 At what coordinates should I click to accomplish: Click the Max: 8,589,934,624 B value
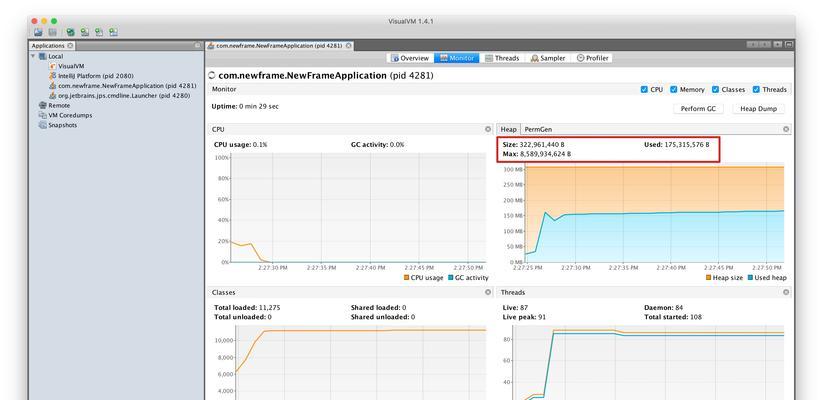537,154
